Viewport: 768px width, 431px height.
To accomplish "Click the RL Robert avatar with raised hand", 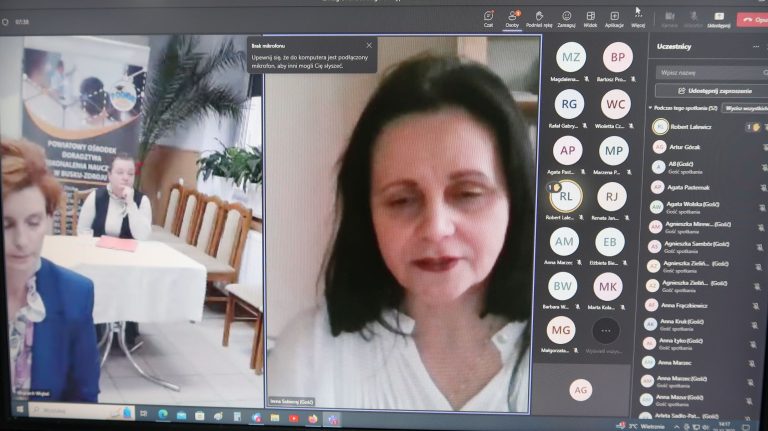I will [565, 196].
